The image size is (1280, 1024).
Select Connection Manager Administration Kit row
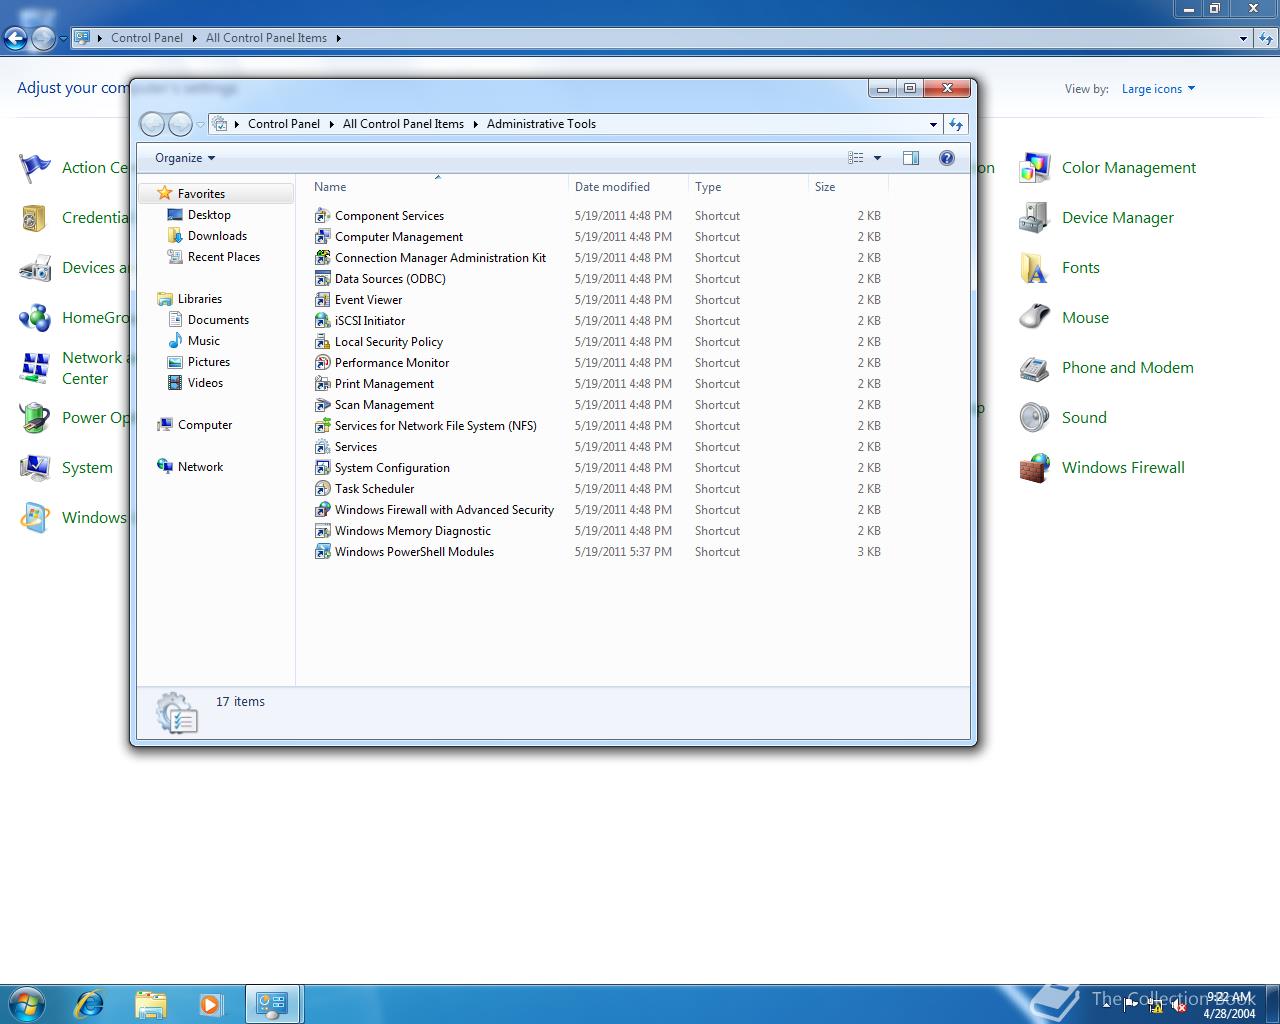[598, 258]
